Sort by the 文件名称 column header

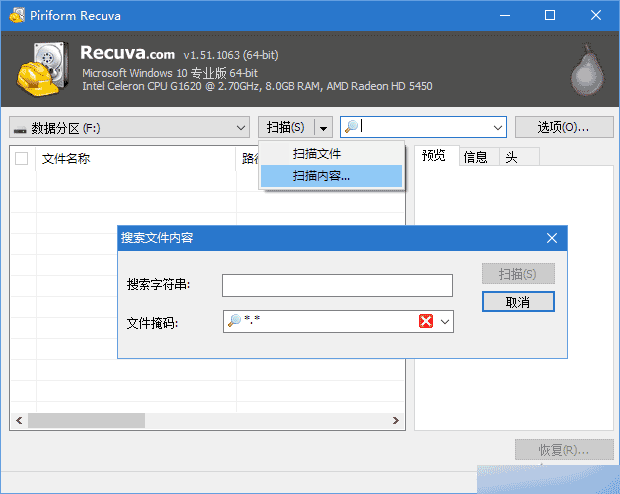(x=136, y=159)
